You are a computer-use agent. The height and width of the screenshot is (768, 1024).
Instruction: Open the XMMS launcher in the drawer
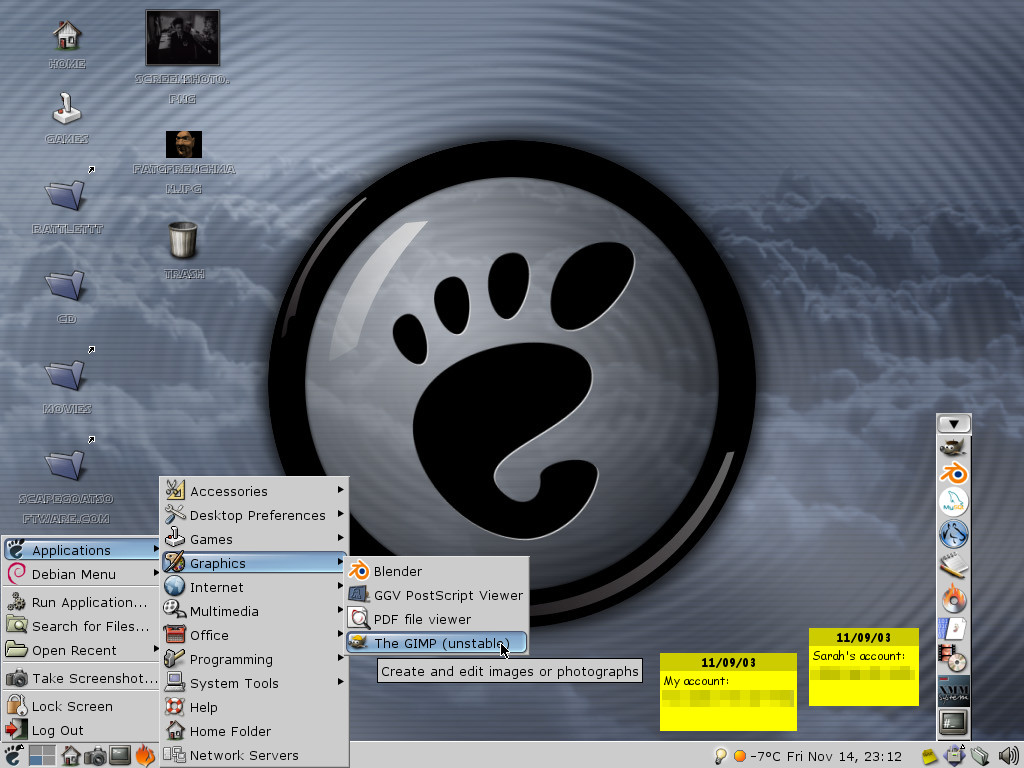coord(953,691)
